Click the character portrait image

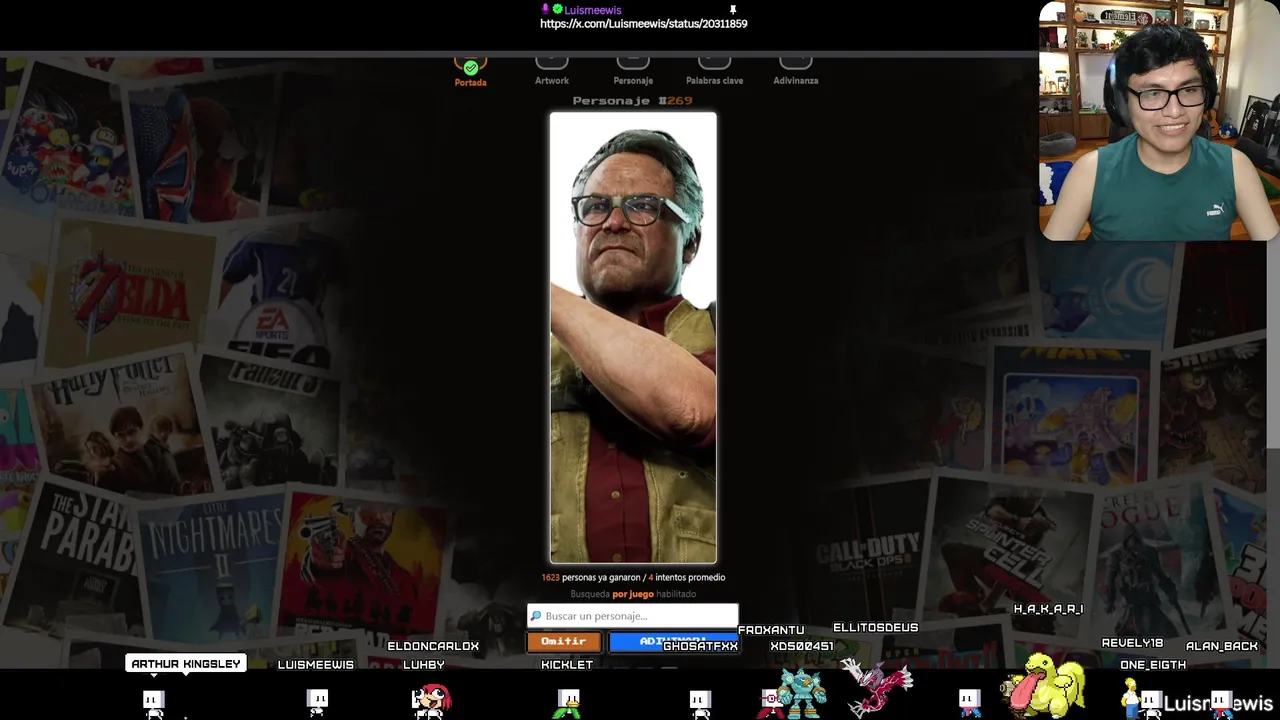[633, 338]
